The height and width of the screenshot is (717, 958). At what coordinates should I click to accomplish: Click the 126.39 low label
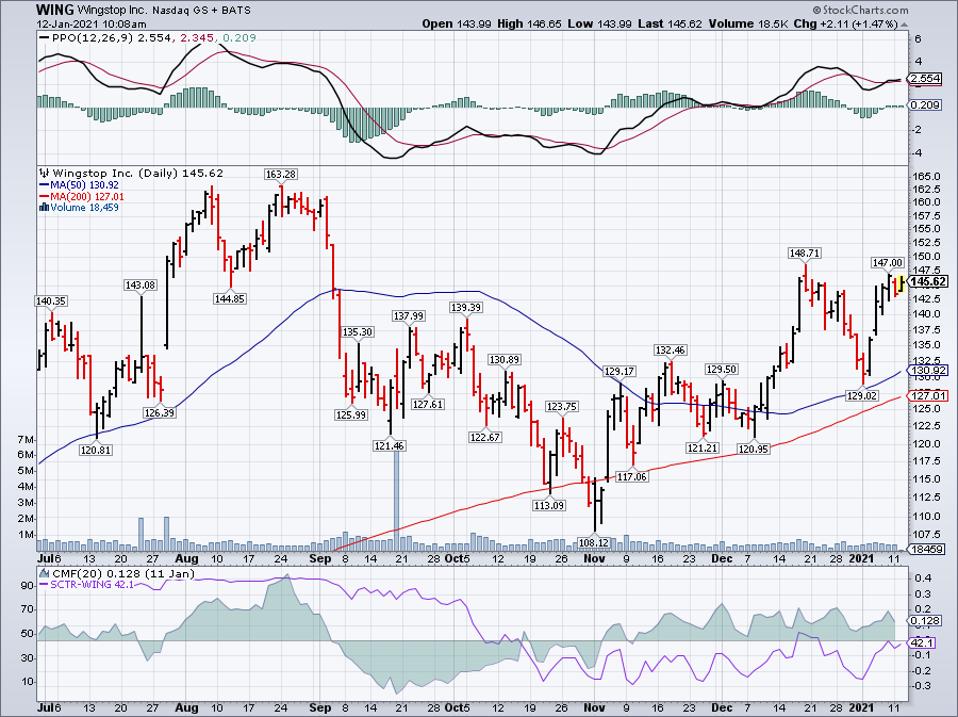[x=160, y=413]
